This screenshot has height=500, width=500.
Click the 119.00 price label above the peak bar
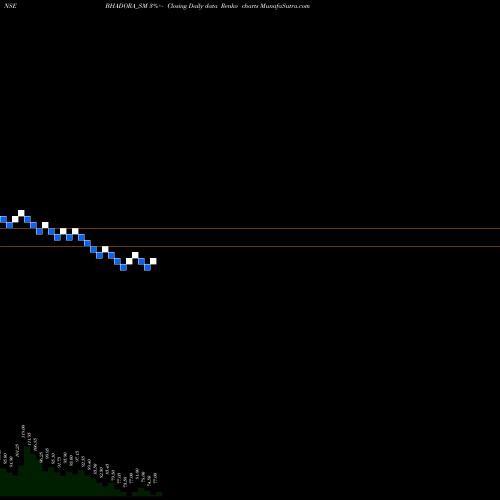pyautogui.click(x=23, y=432)
